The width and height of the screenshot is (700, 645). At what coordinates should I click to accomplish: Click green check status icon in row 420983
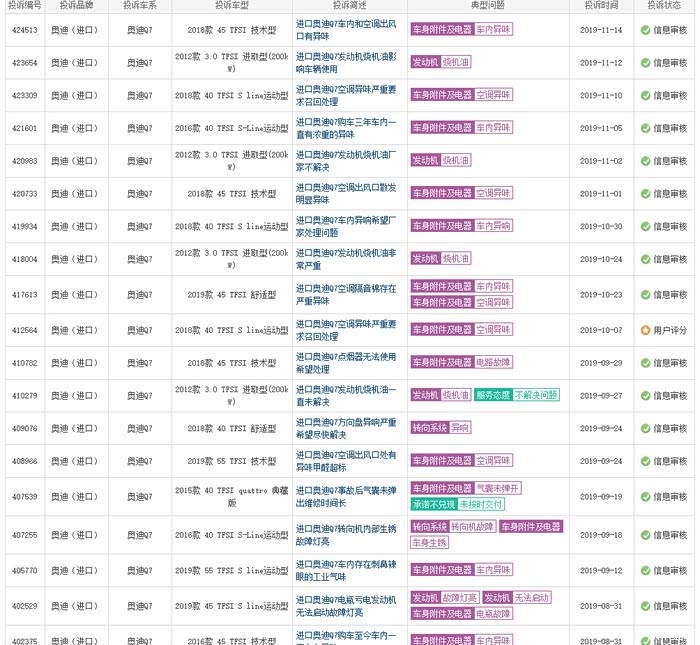[x=645, y=161]
